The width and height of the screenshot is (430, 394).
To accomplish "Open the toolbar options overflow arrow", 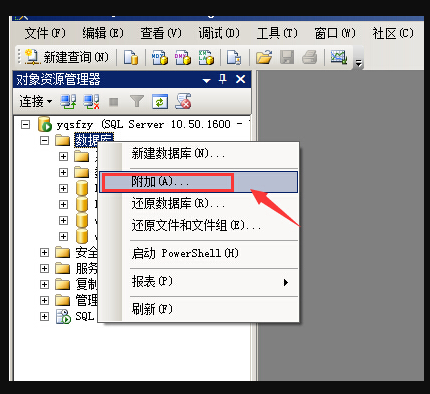I will 358,63.
